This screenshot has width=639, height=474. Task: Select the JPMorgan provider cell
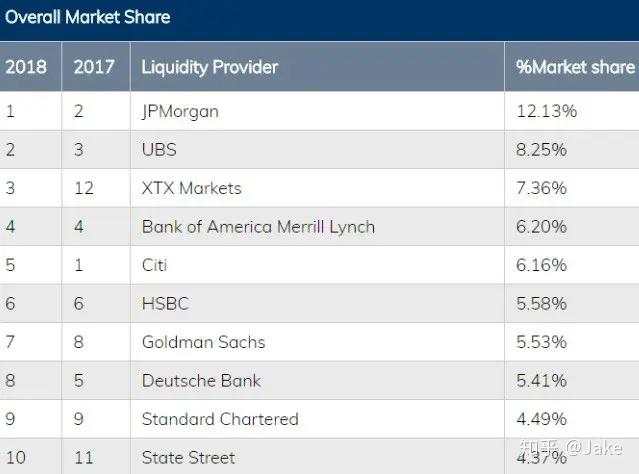click(x=180, y=111)
